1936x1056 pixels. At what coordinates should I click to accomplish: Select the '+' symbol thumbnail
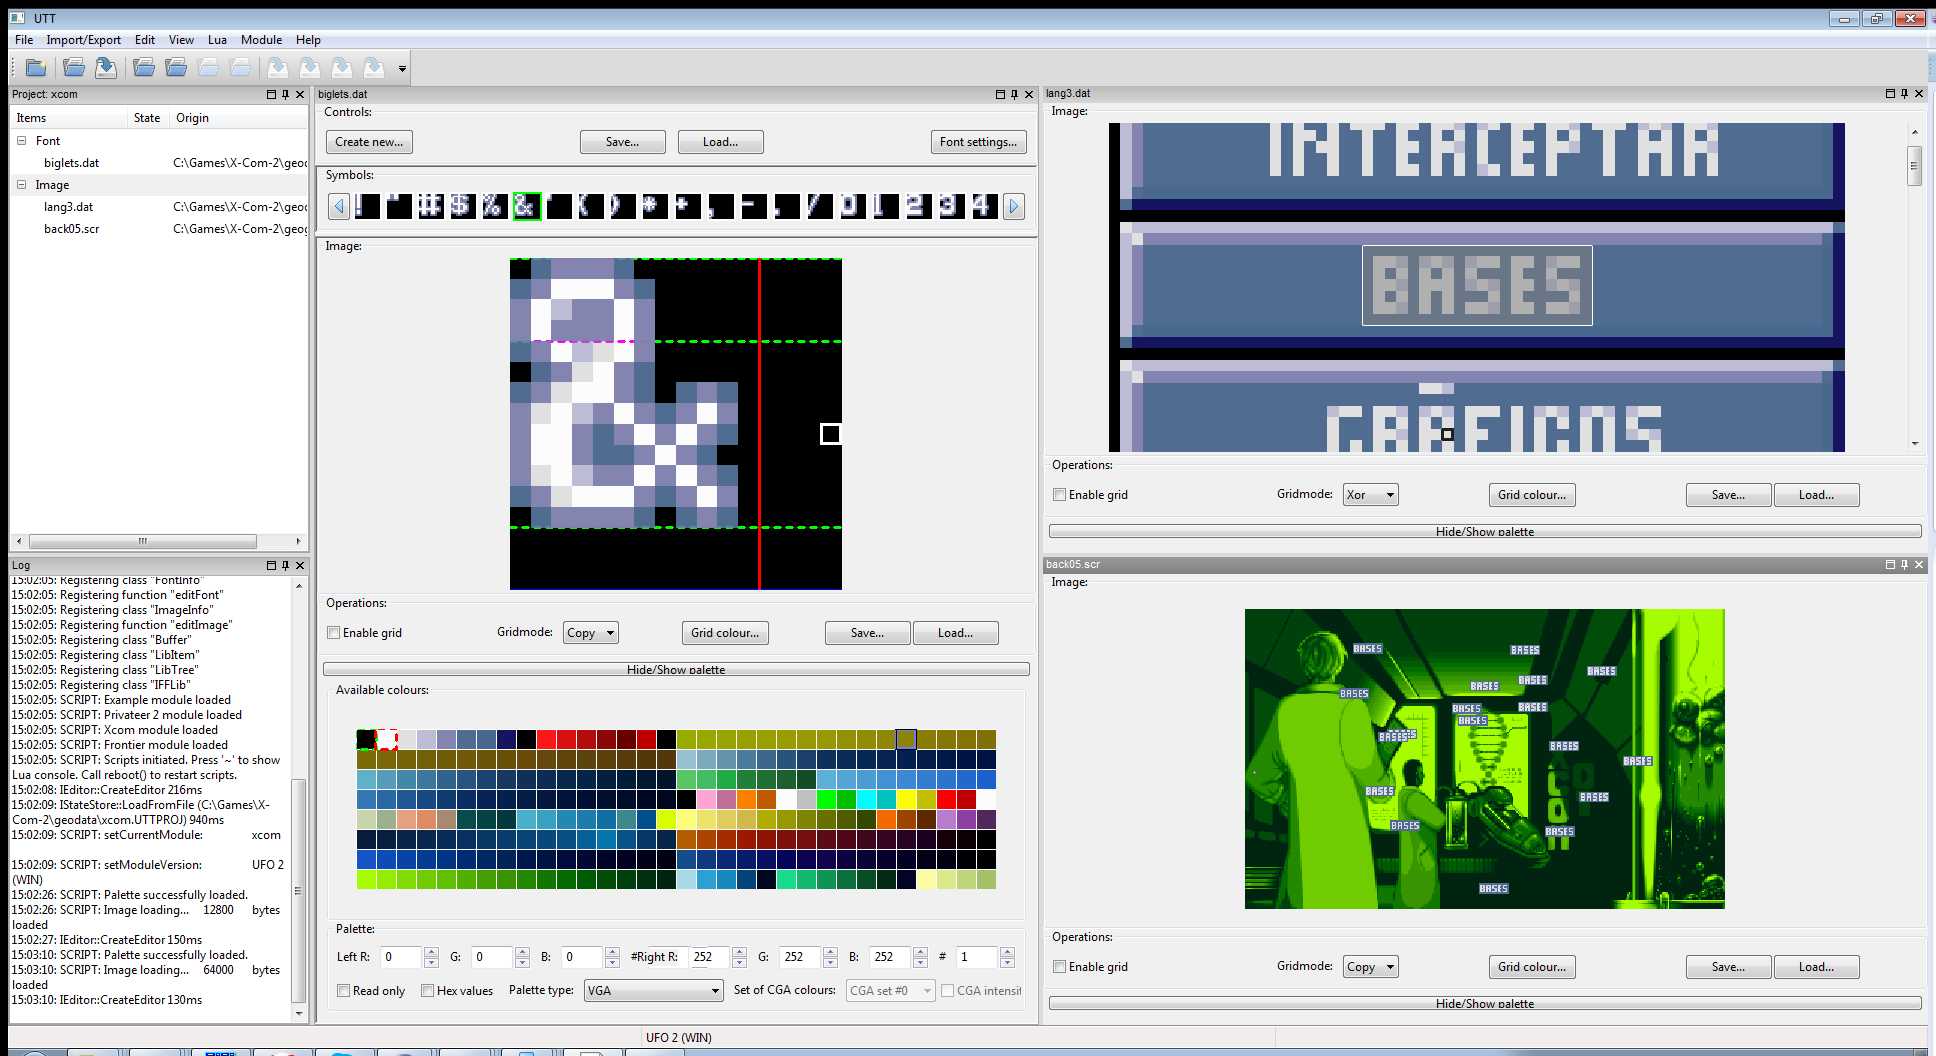[x=687, y=206]
